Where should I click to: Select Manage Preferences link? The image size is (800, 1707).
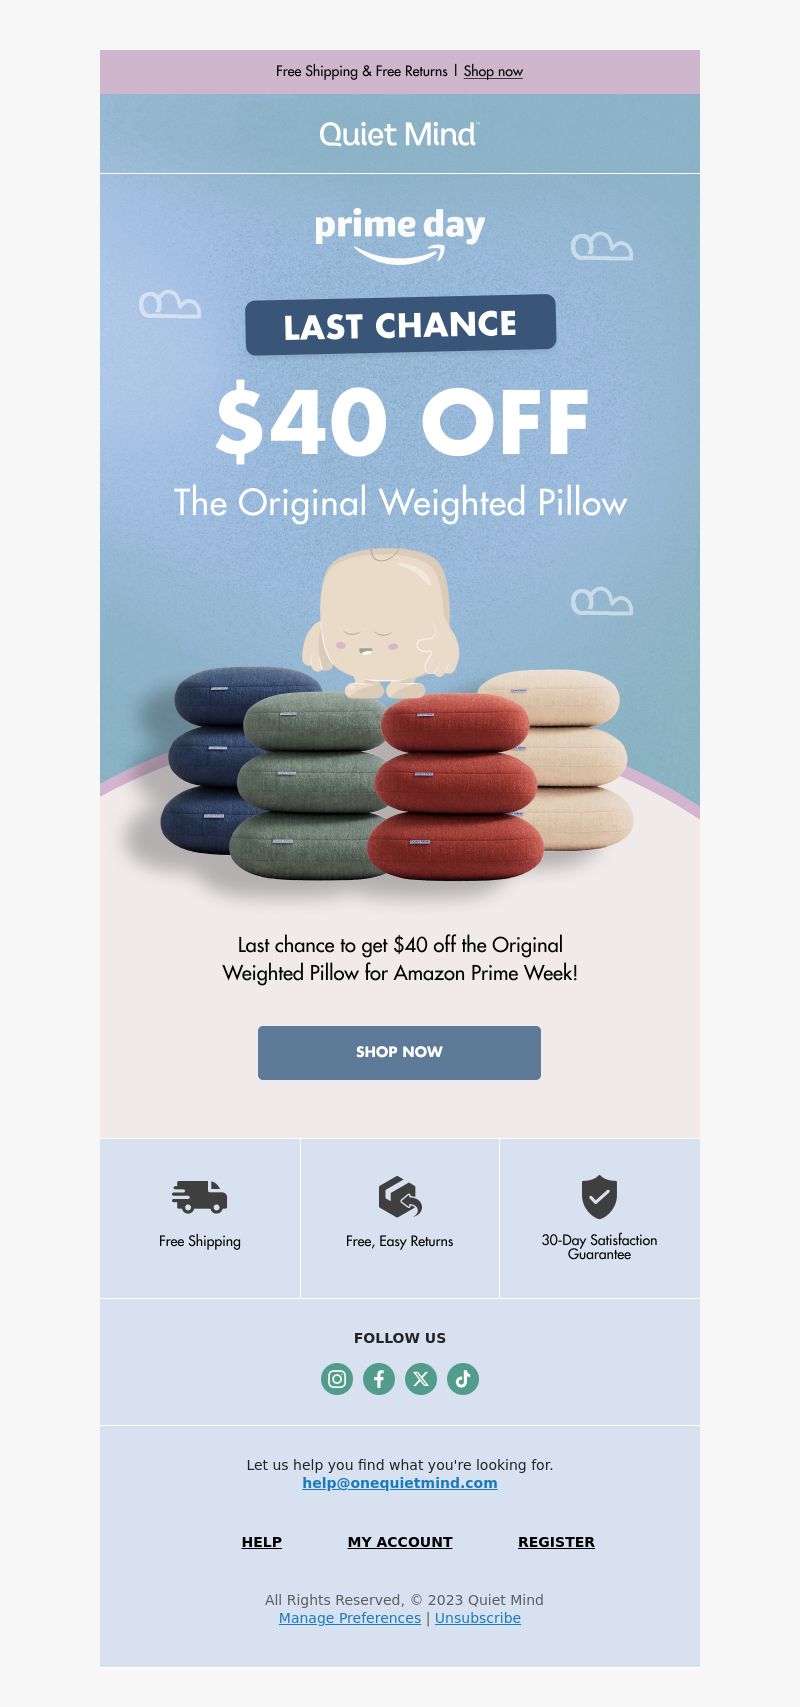coord(350,1618)
